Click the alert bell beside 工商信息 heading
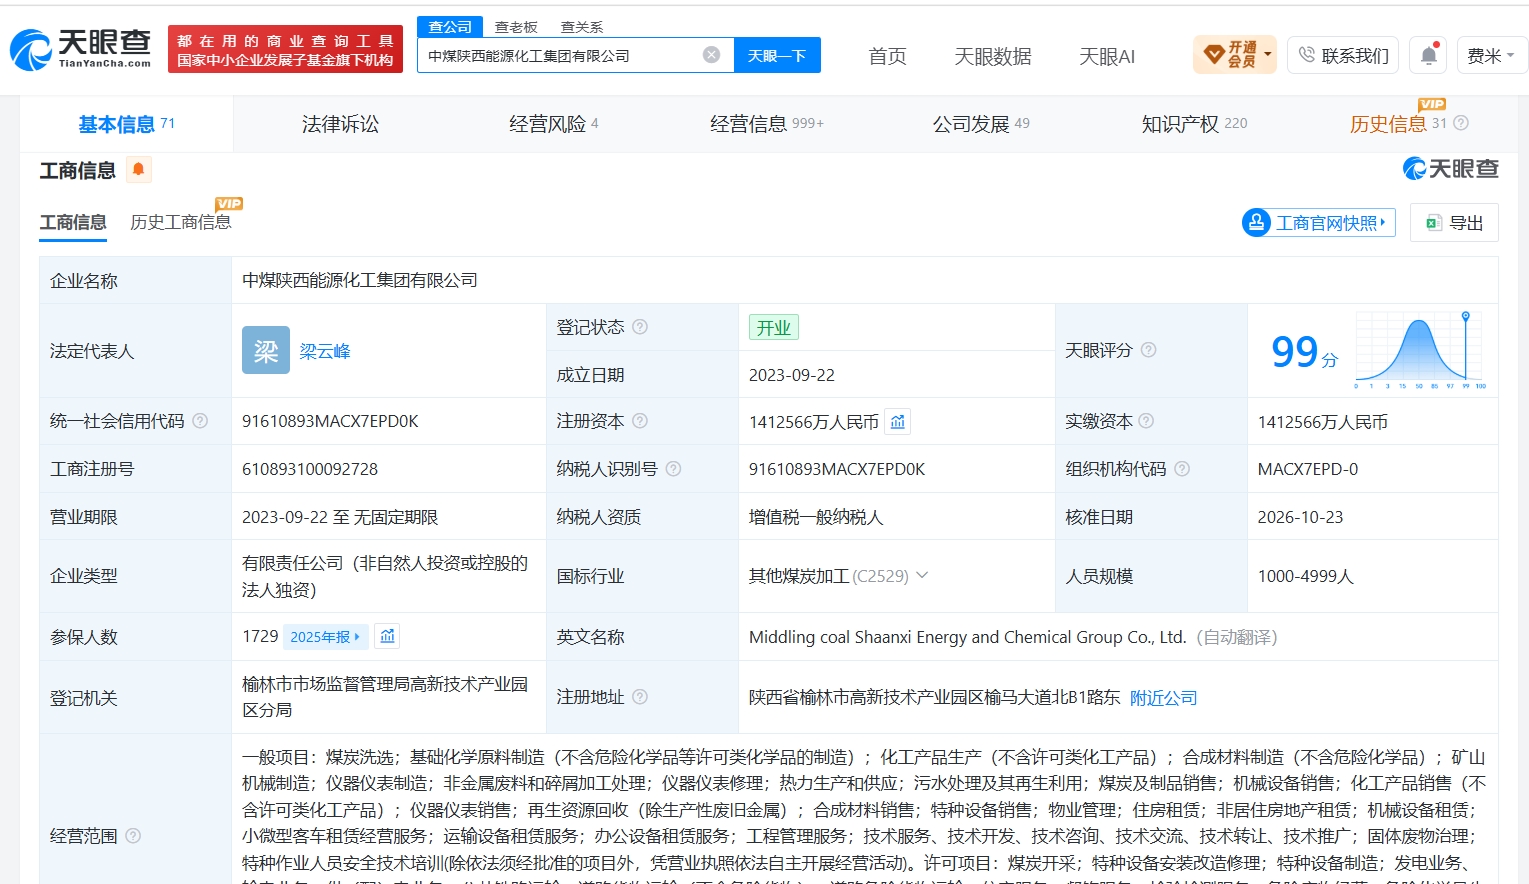 point(138,169)
